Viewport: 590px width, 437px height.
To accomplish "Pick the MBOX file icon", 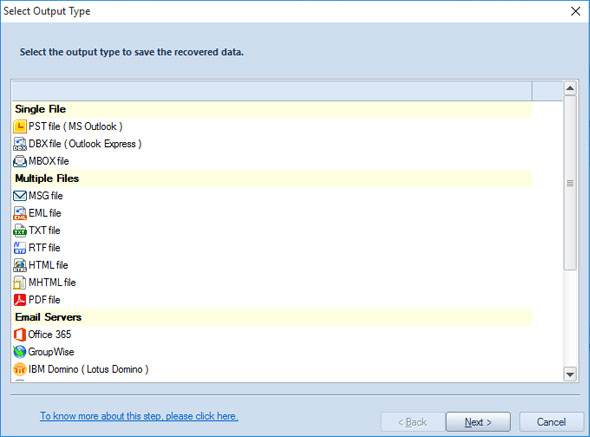I will tap(20, 161).
